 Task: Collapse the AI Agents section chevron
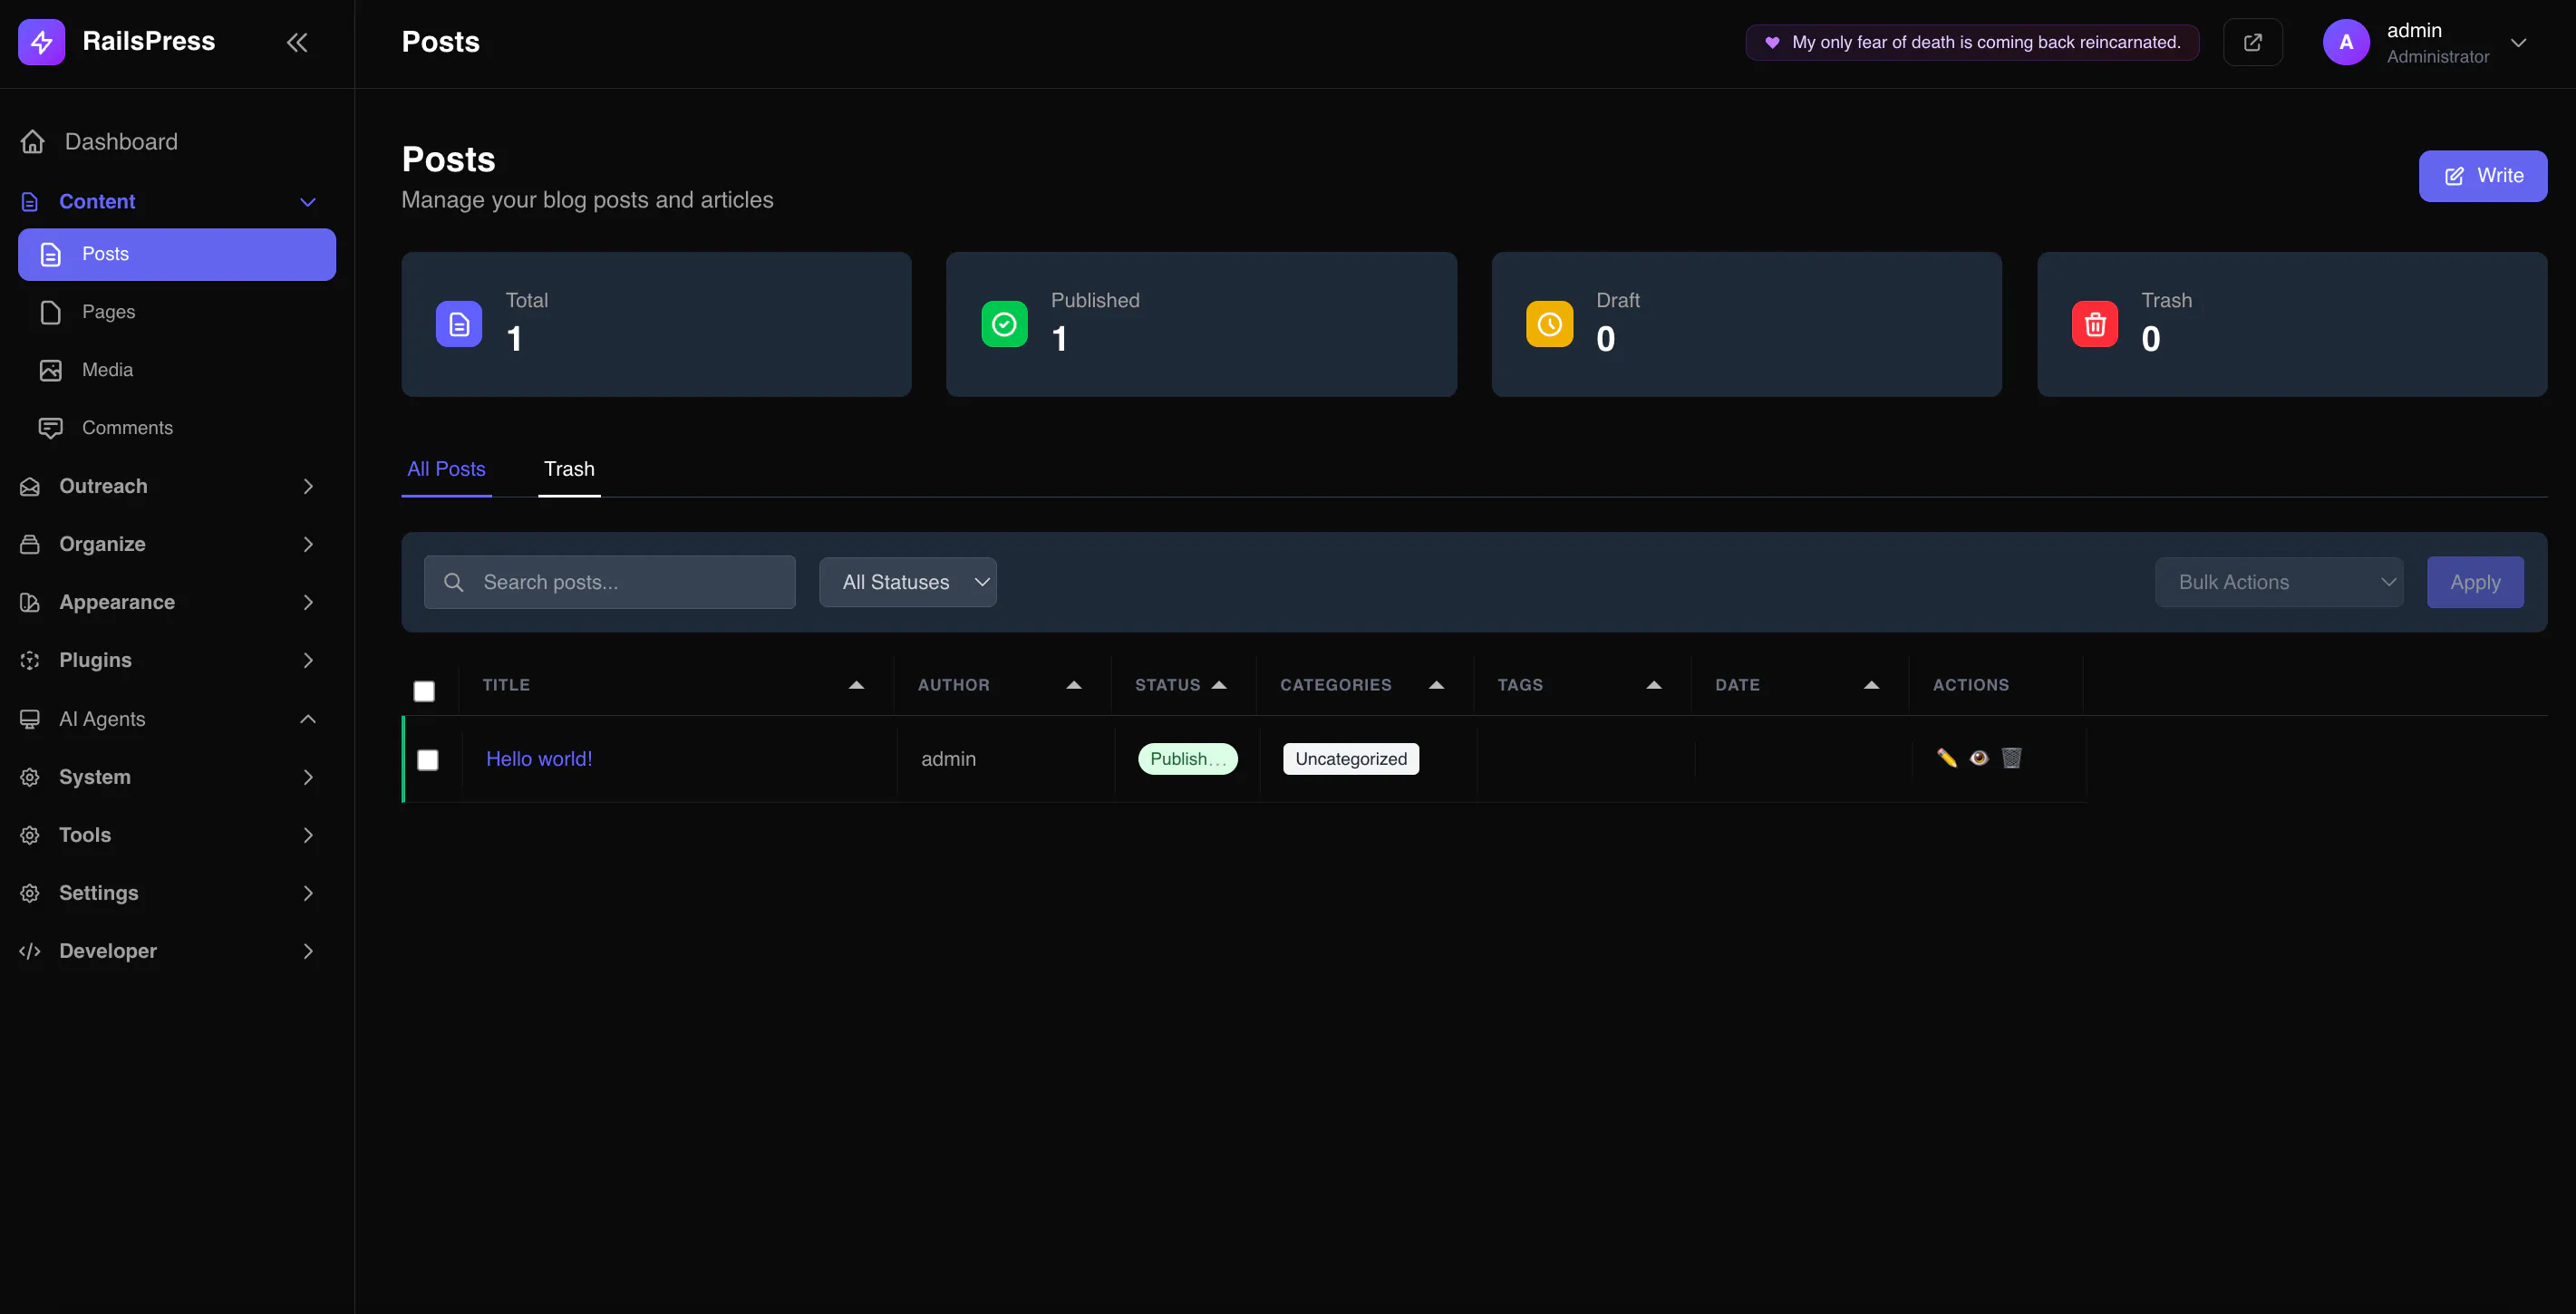308,719
